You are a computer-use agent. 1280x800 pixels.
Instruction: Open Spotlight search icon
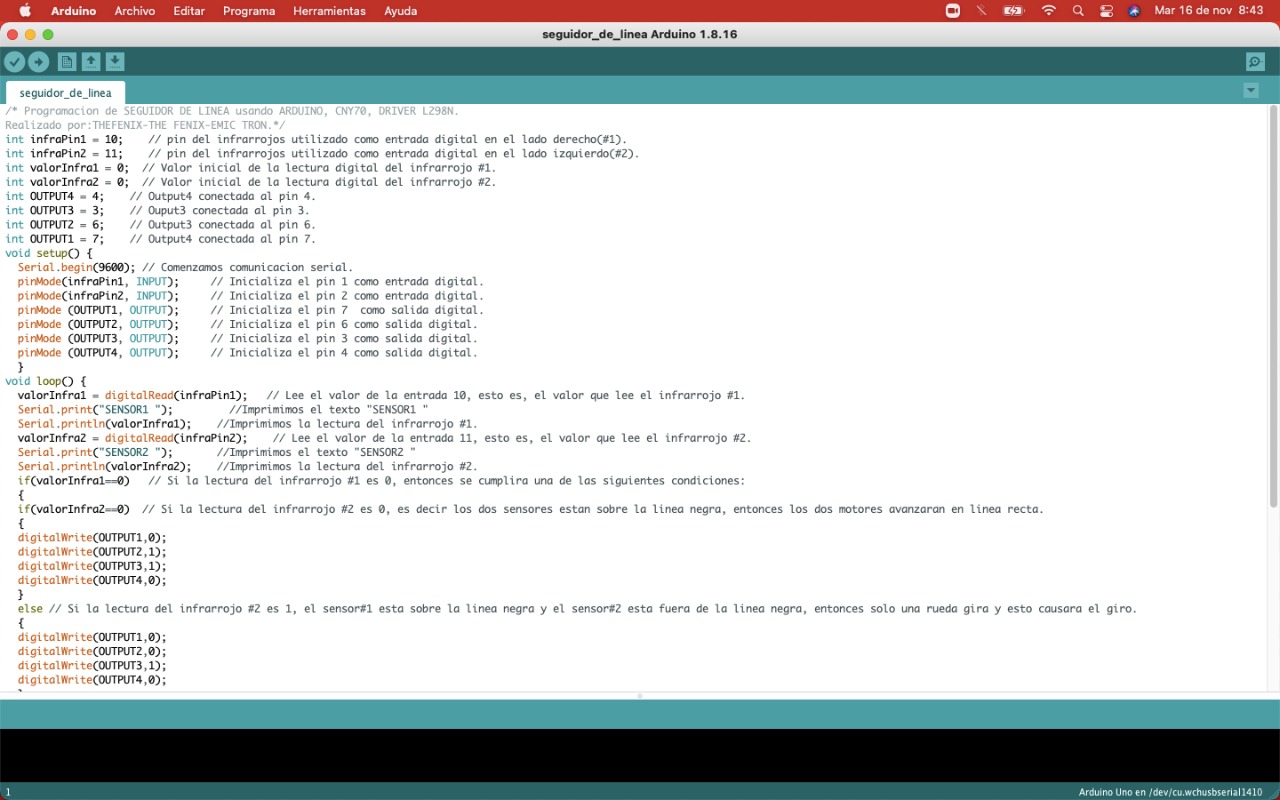tap(1078, 11)
